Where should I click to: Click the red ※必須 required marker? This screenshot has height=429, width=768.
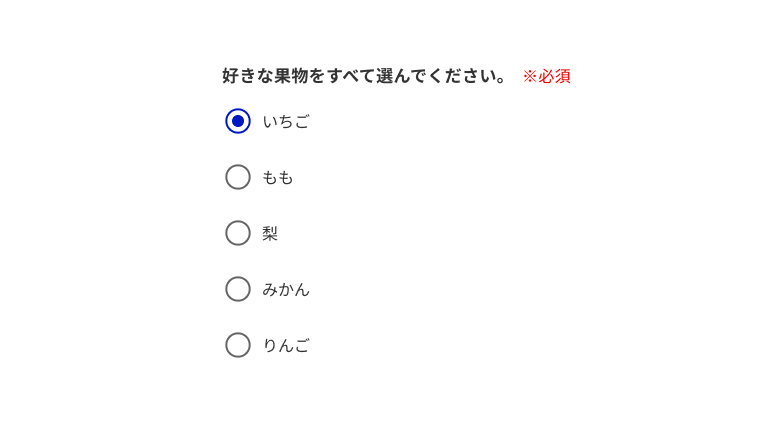546,76
